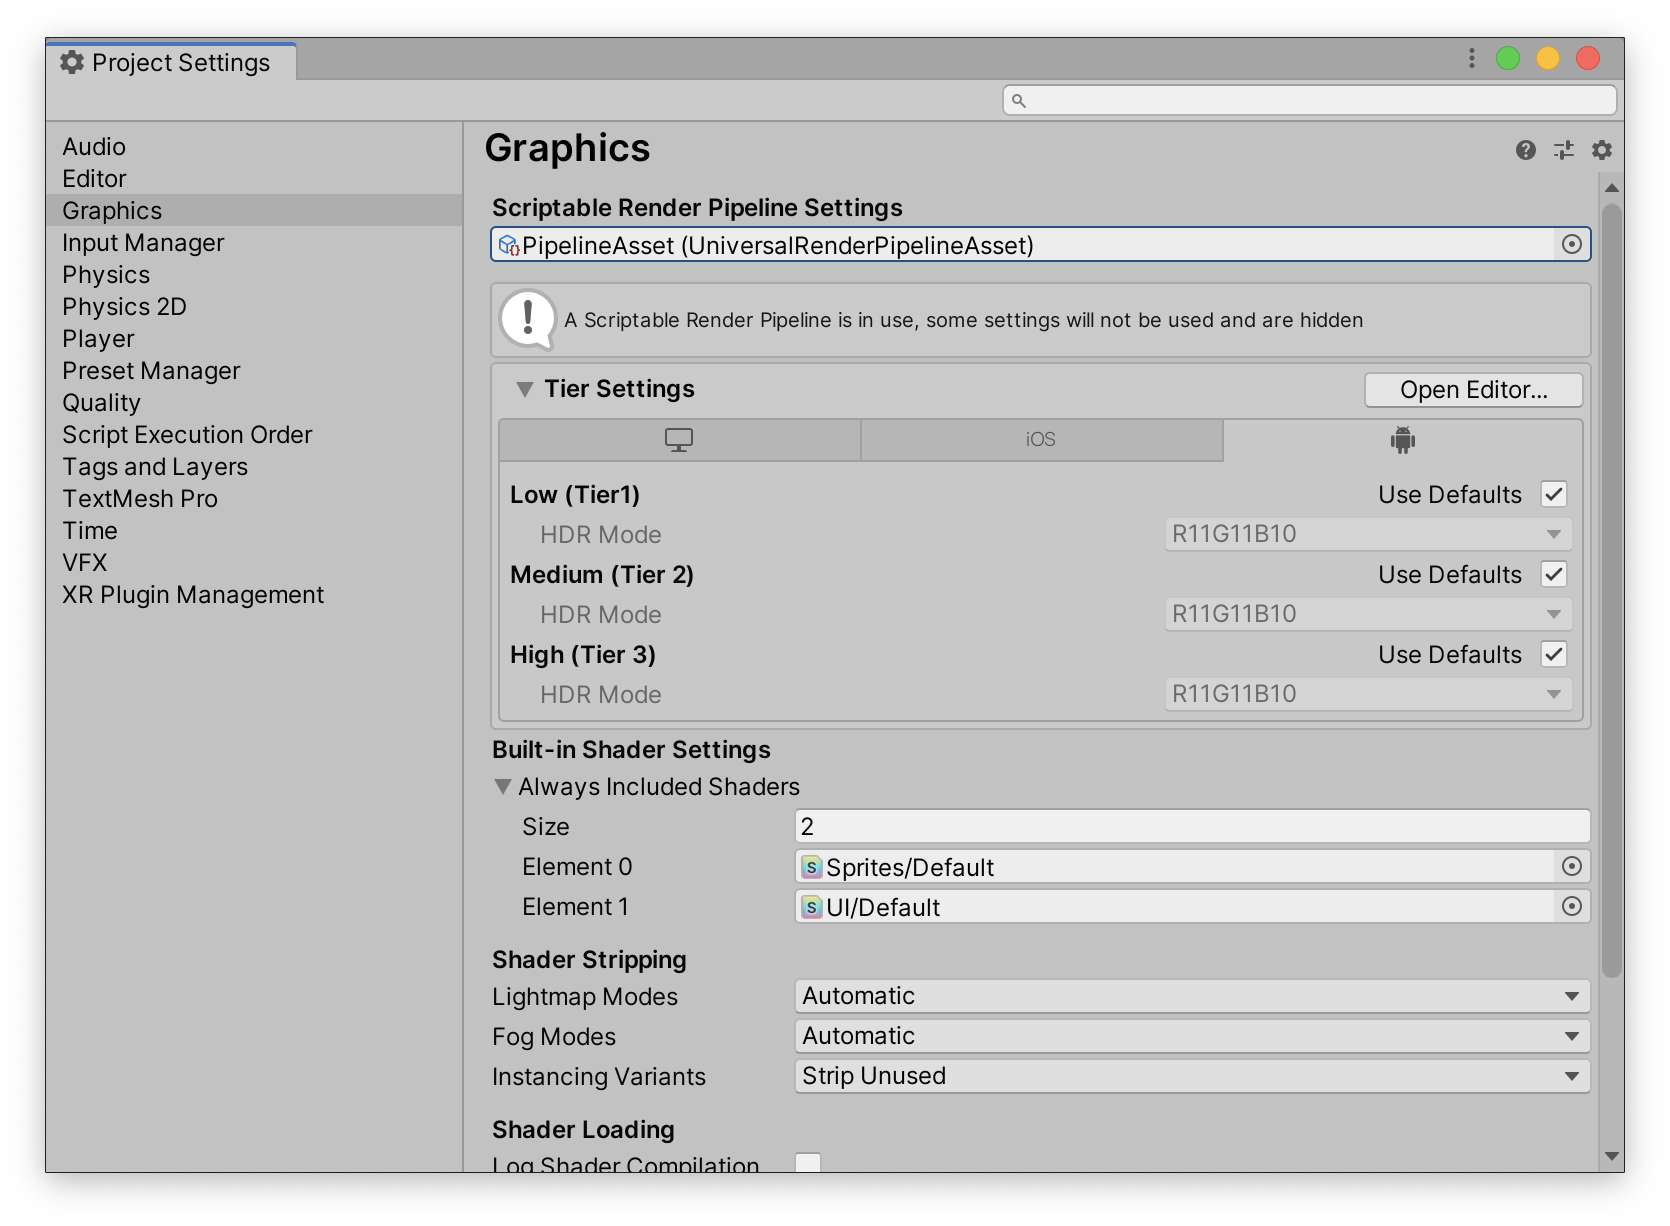The width and height of the screenshot is (1670, 1226).
Task: Click the scrollbar down arrow
Action: tap(1611, 1156)
